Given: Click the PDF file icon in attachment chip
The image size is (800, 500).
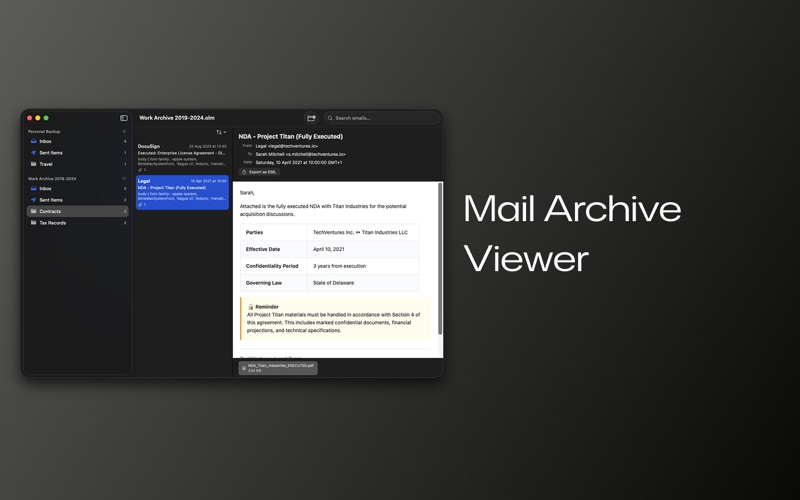Looking at the screenshot, I should 244,368.
